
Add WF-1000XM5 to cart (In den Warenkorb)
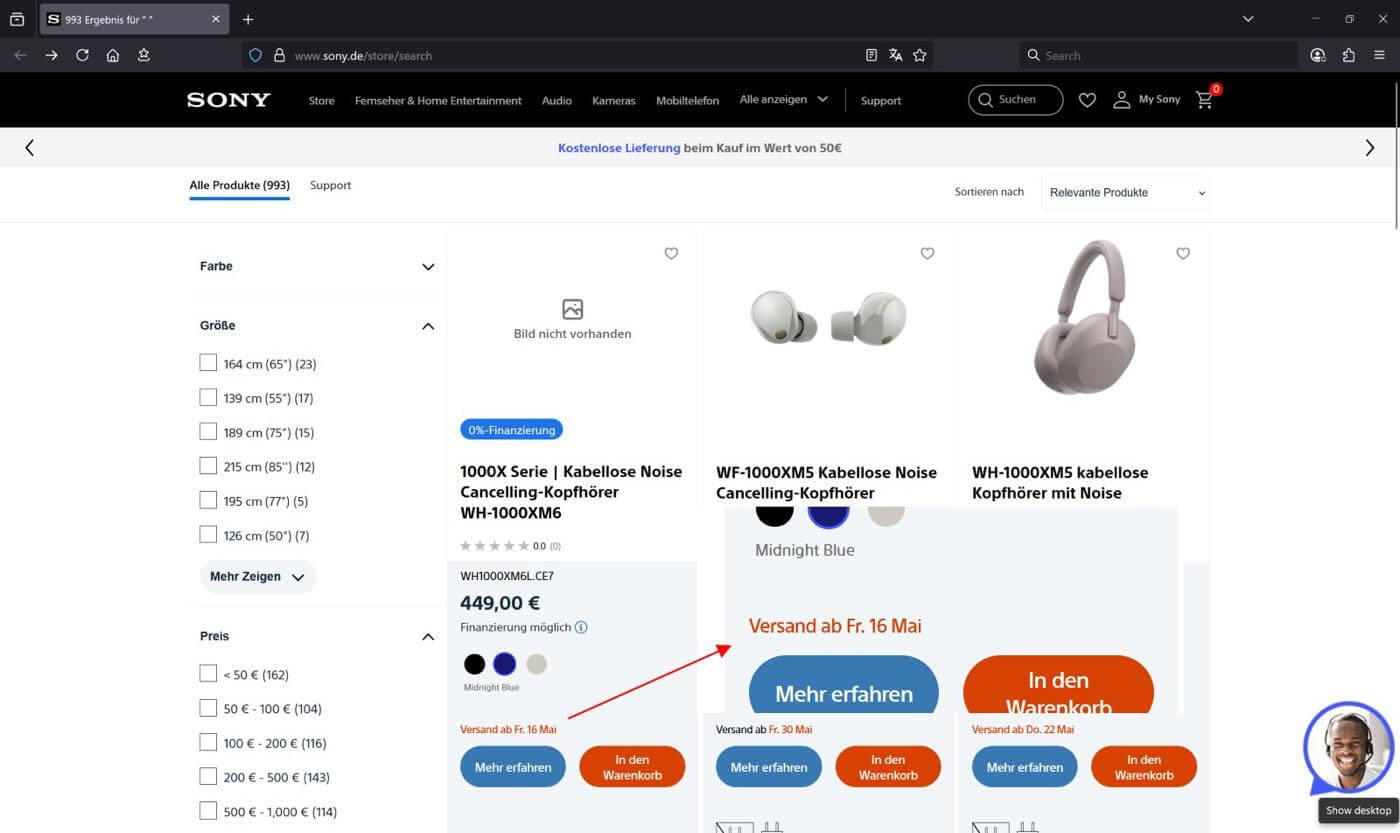pyautogui.click(x=888, y=767)
